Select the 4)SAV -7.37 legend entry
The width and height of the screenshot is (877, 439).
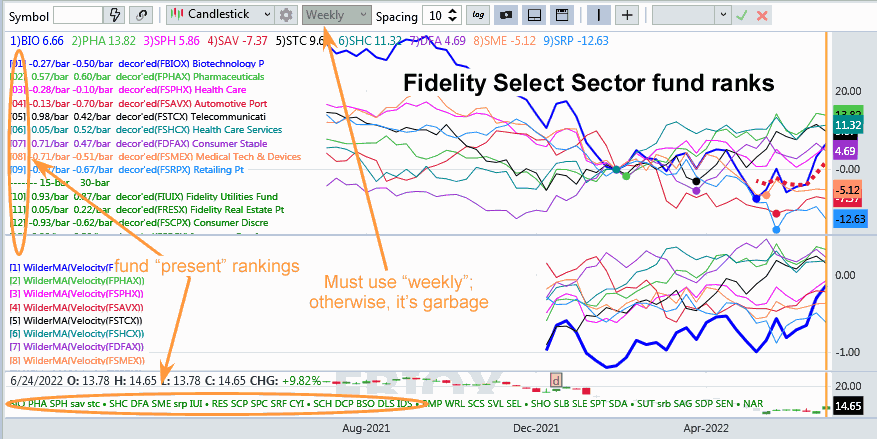point(237,41)
